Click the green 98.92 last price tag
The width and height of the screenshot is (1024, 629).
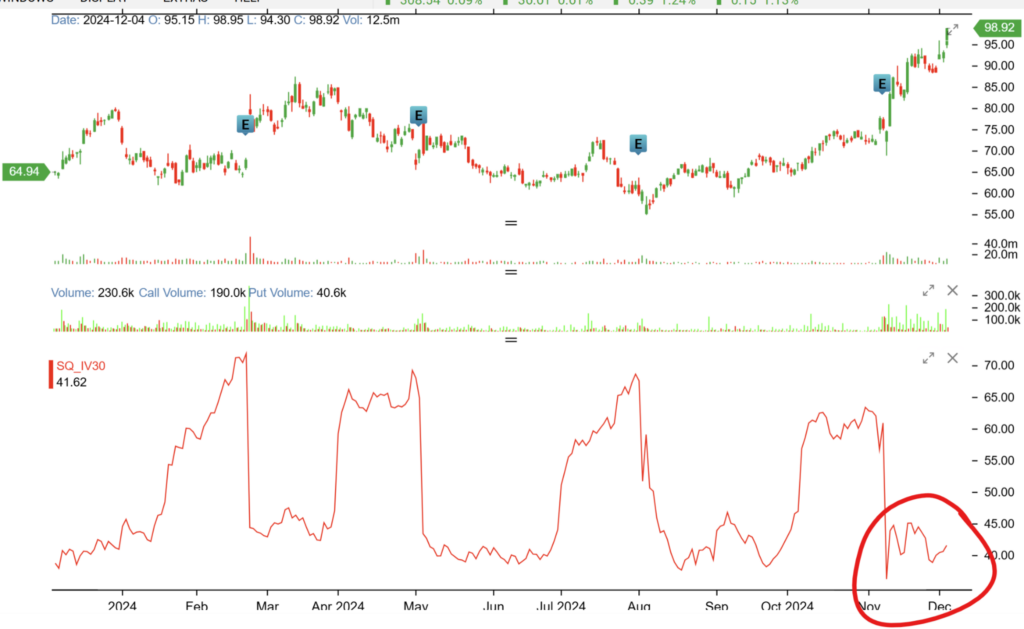pyautogui.click(x=997, y=27)
